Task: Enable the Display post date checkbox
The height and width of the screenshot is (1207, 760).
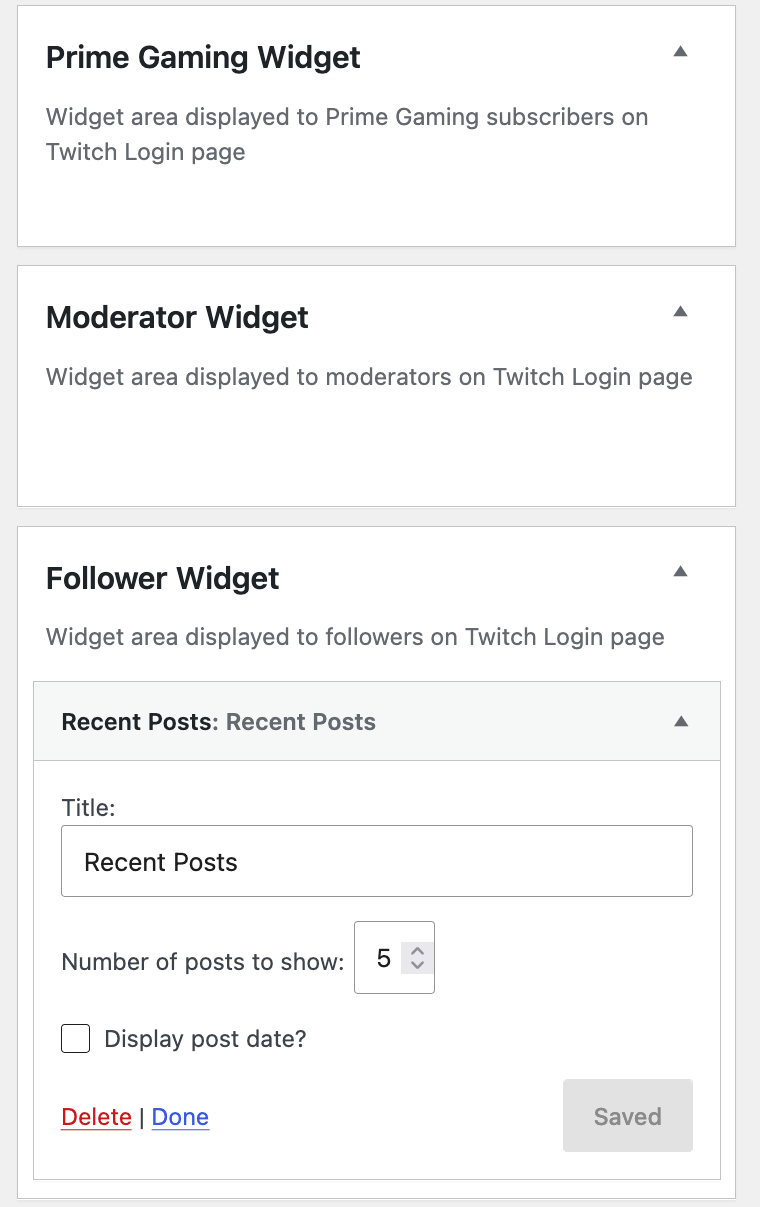Action: (76, 1039)
